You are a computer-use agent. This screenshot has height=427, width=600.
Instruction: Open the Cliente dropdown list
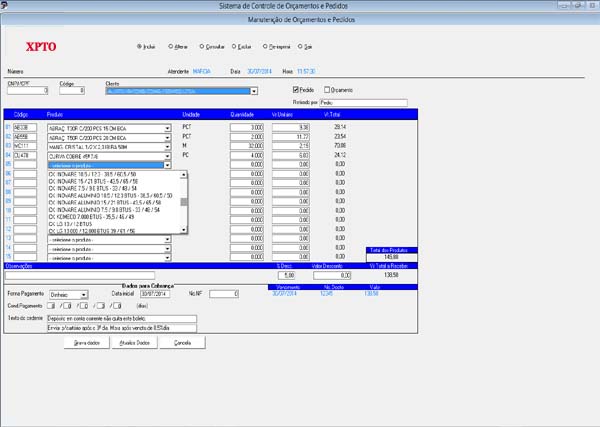[254, 90]
